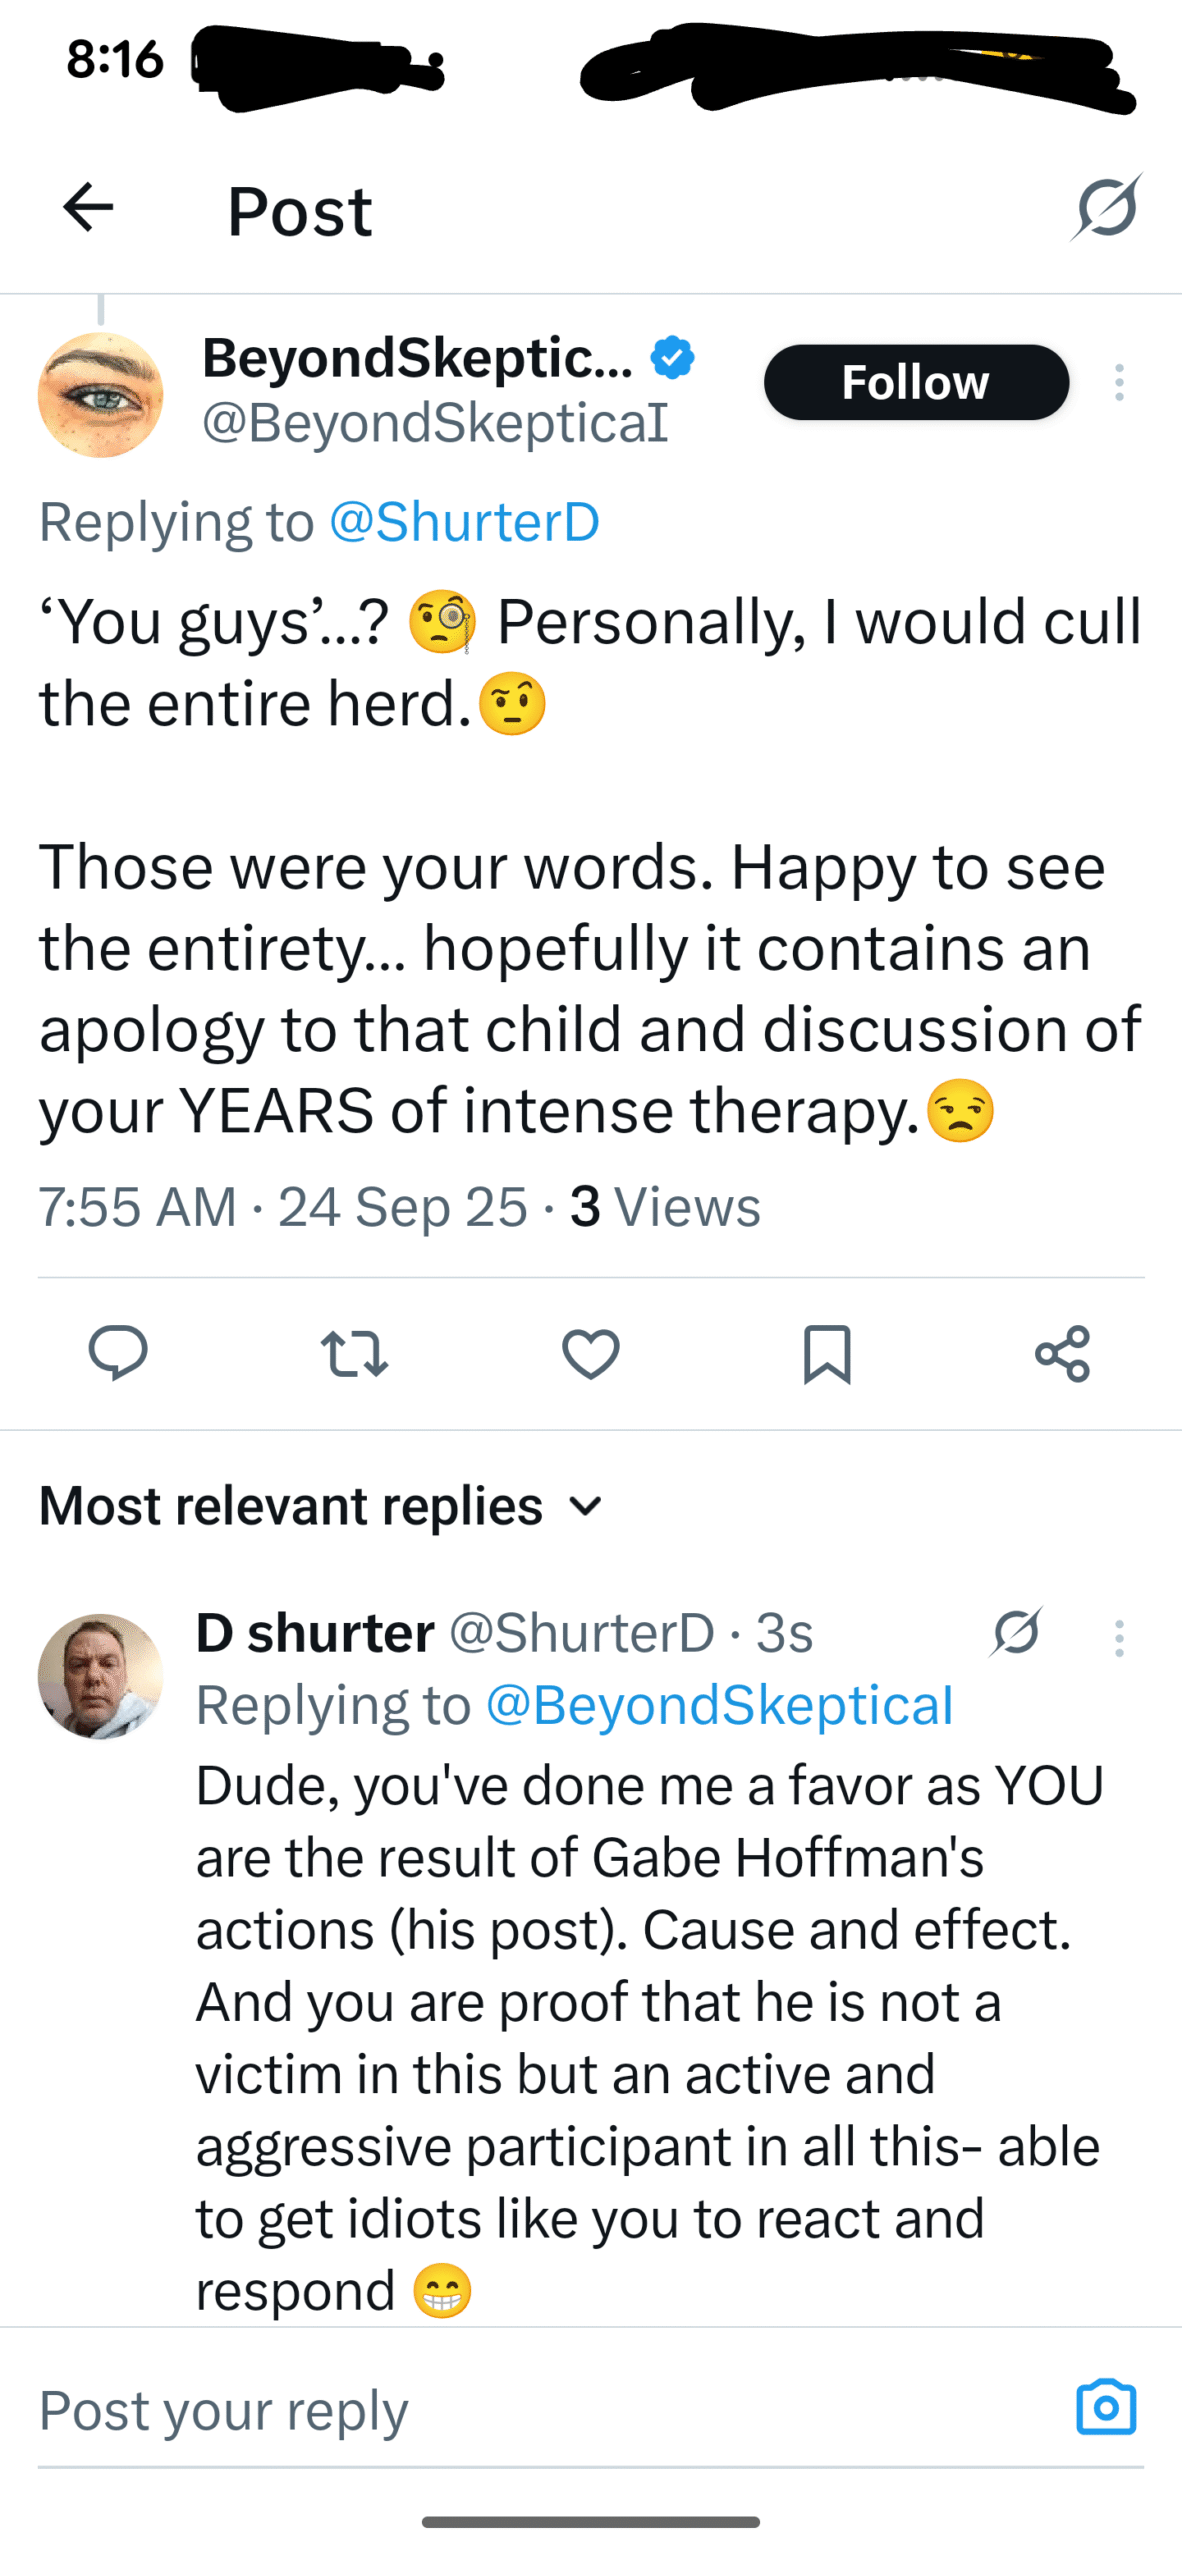The image size is (1182, 2560).
Task: Tap the blue verified badge
Action: pyautogui.click(x=672, y=358)
